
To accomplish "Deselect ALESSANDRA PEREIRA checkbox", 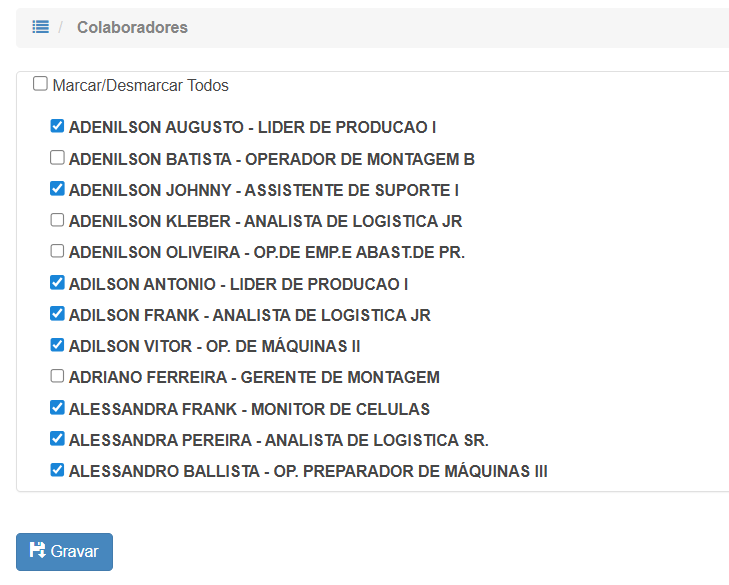I will (x=57, y=439).
